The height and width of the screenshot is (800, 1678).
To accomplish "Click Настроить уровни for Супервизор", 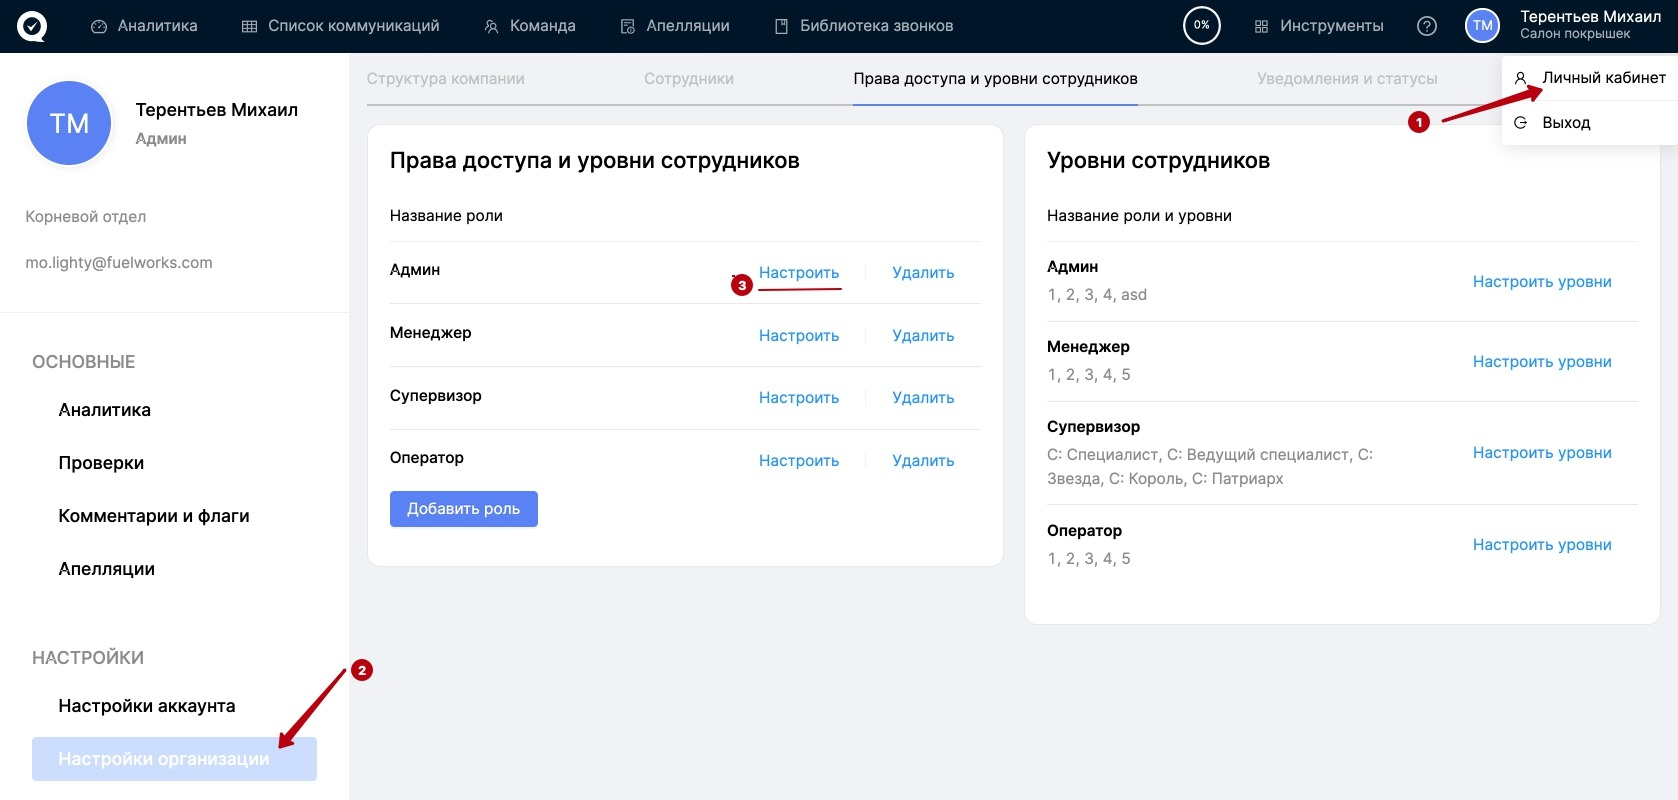I will click(1541, 453).
